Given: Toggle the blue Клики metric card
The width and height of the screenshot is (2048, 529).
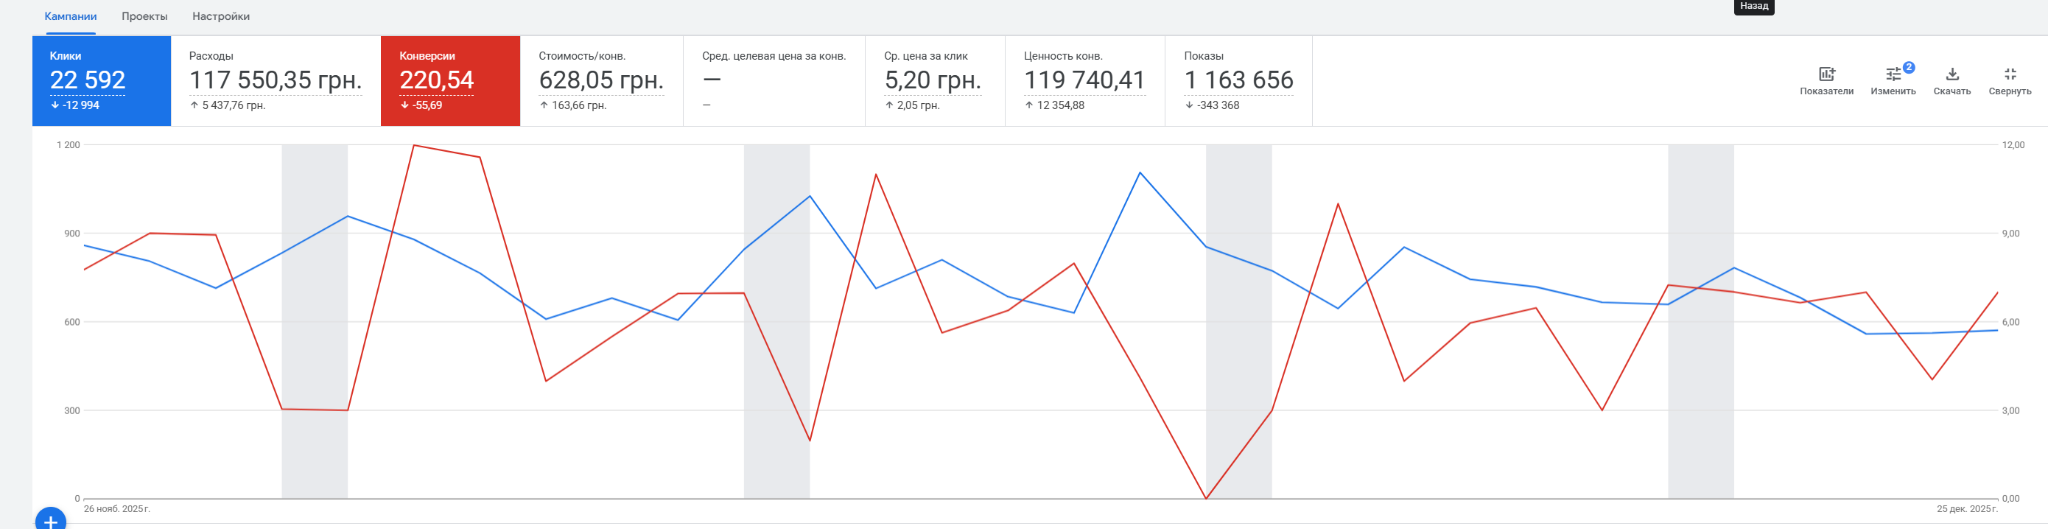Looking at the screenshot, I should (101, 81).
